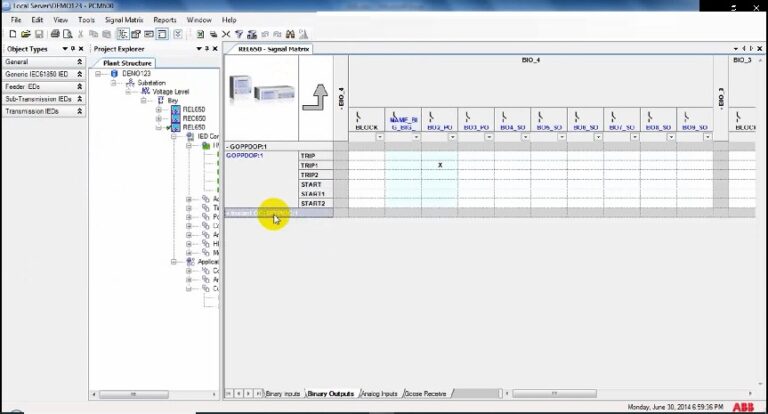Click the TRIP1 signal row header
Screen dimensions: 768x414
[x=315, y=165]
